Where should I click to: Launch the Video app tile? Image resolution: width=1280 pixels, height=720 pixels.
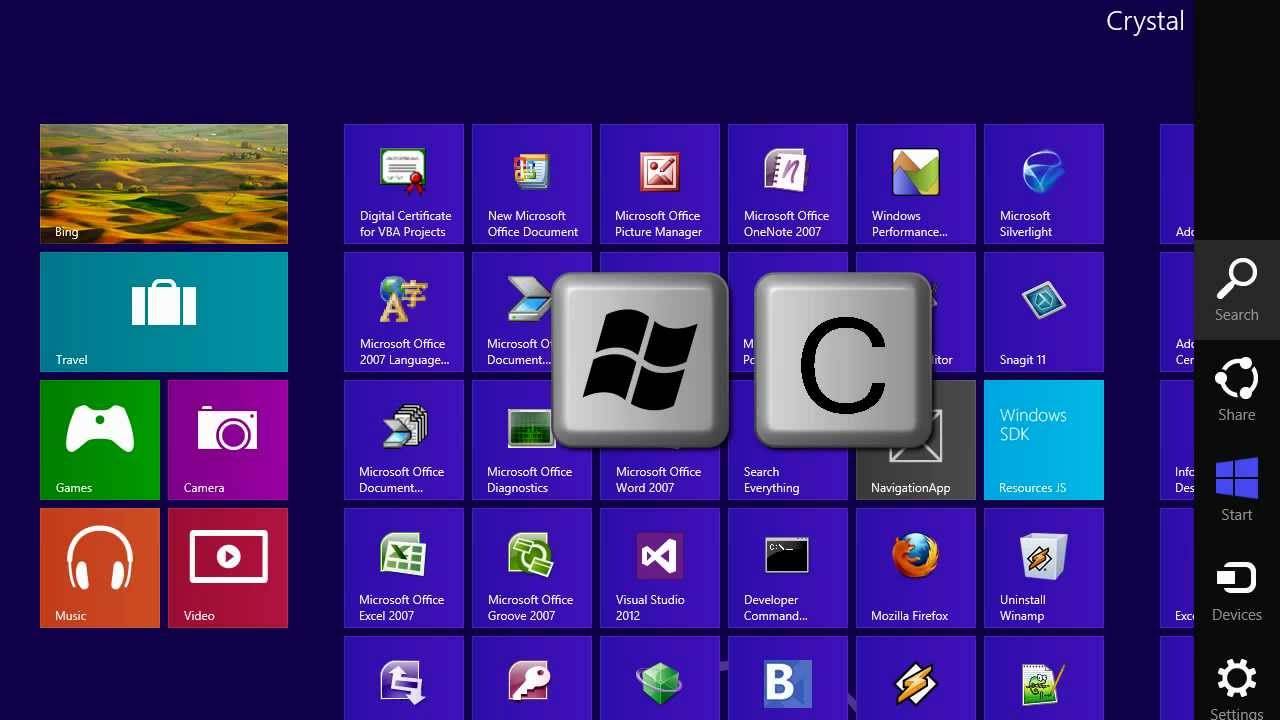tap(228, 568)
